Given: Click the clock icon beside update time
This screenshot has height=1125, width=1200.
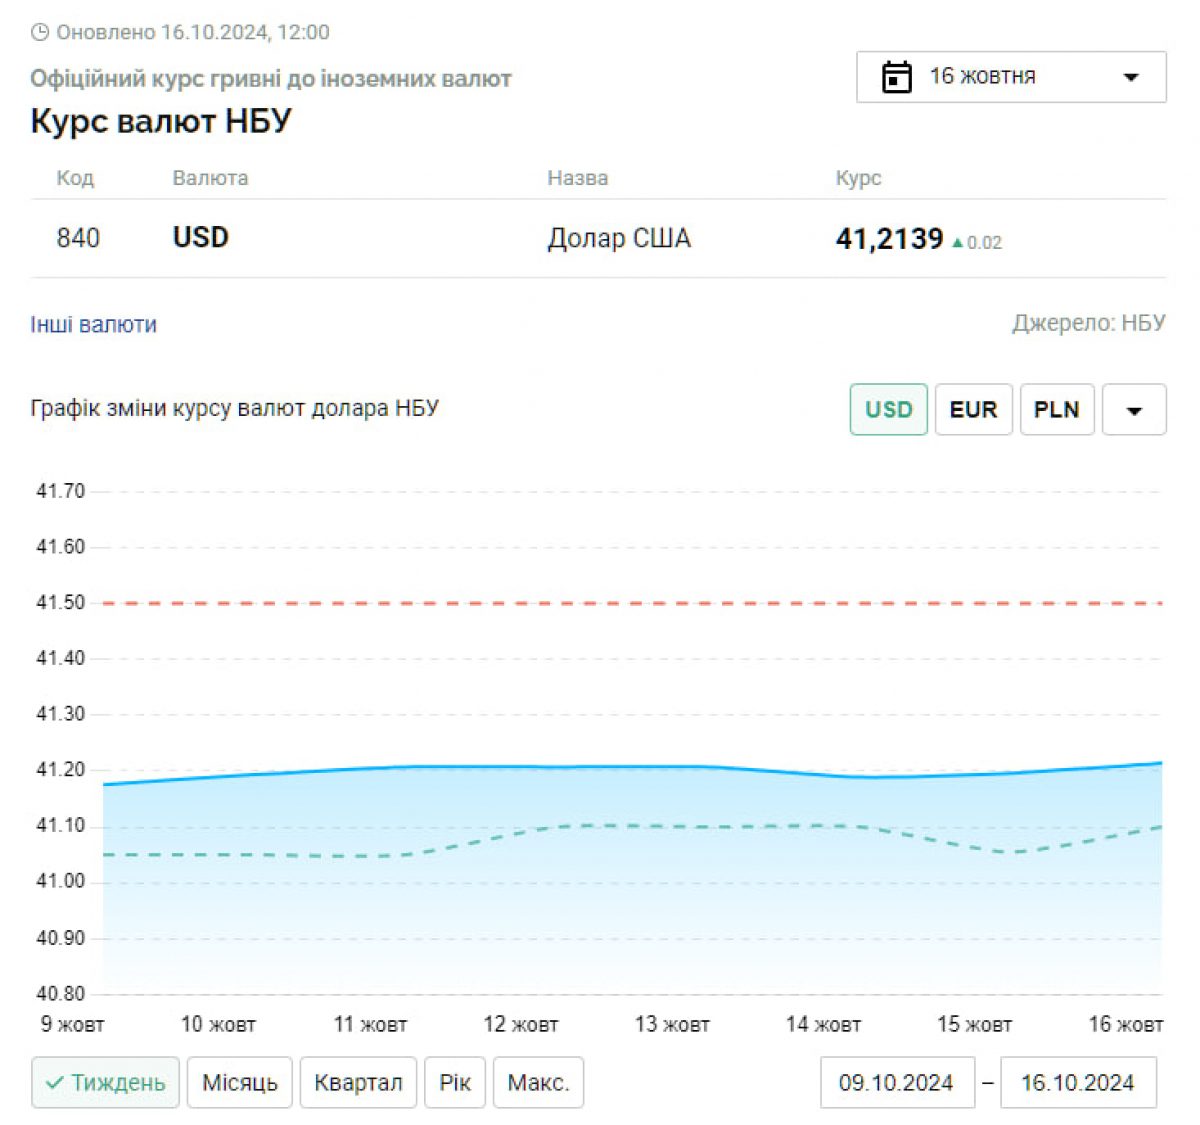Looking at the screenshot, I should [40, 32].
